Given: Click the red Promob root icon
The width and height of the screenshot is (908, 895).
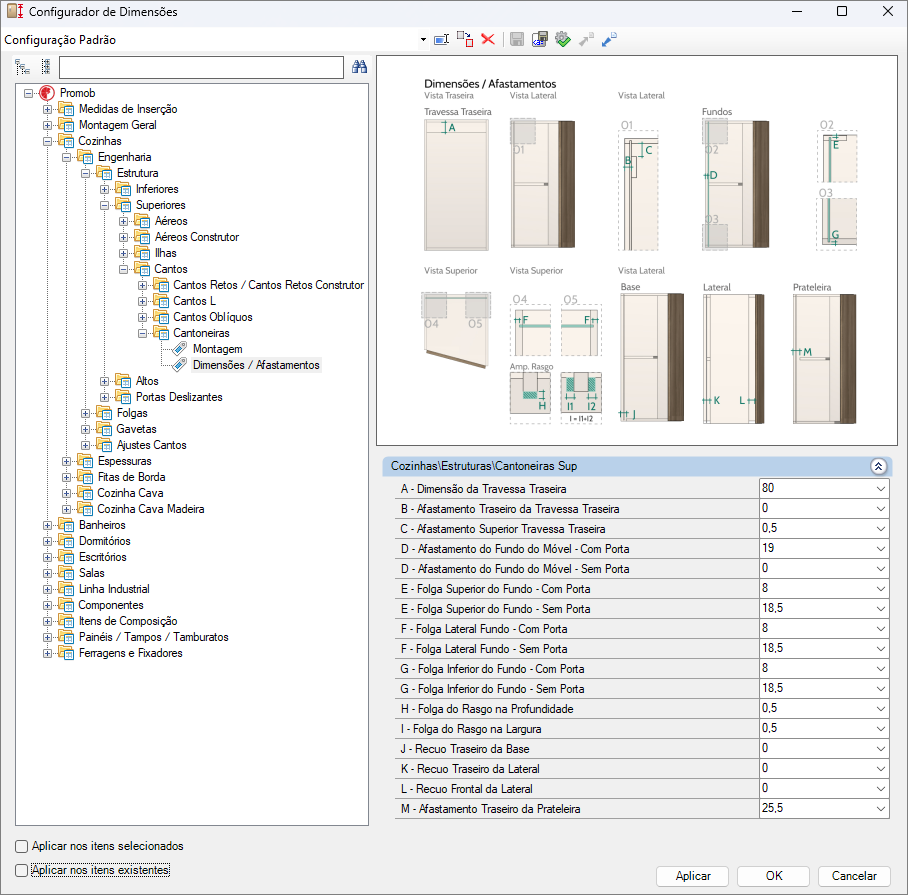Looking at the screenshot, I should [x=47, y=93].
